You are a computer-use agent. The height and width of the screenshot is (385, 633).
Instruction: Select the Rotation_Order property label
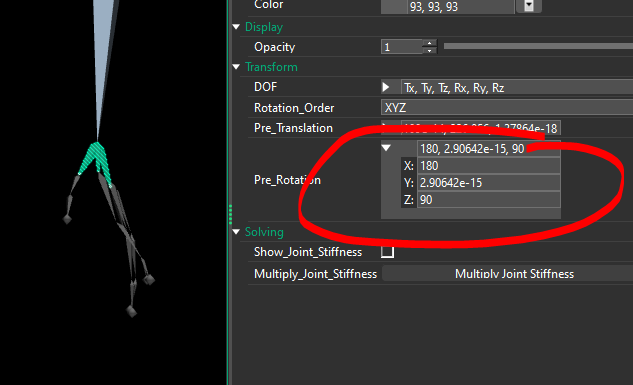coord(294,108)
